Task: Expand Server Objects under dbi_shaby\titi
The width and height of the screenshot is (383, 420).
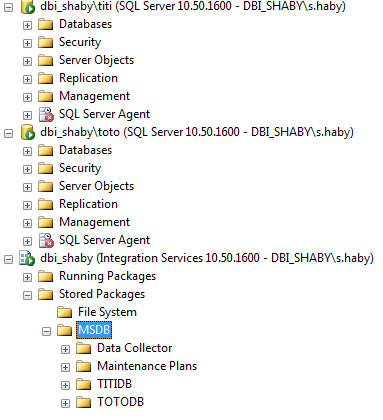Action: click(27, 62)
